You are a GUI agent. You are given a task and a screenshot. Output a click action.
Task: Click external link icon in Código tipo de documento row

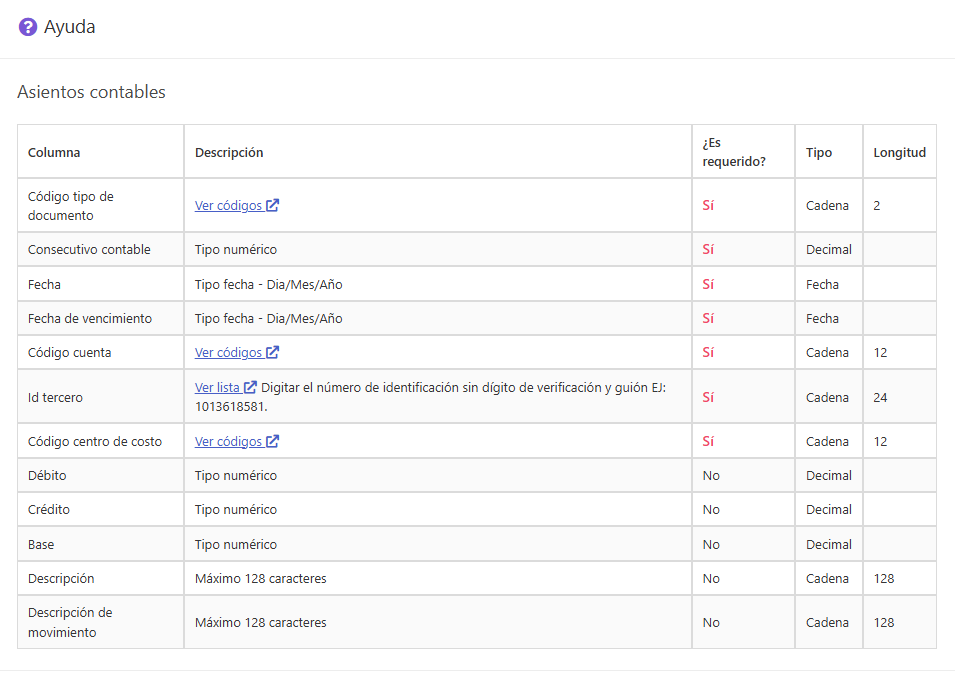(272, 205)
